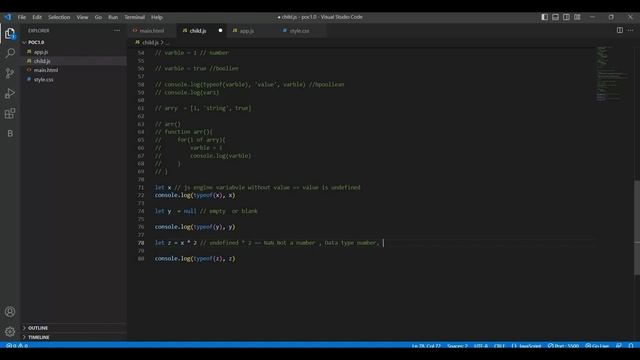This screenshot has width=640, height=360.
Task: Open app.js in the Explorer tree
Action: click(73, 52)
